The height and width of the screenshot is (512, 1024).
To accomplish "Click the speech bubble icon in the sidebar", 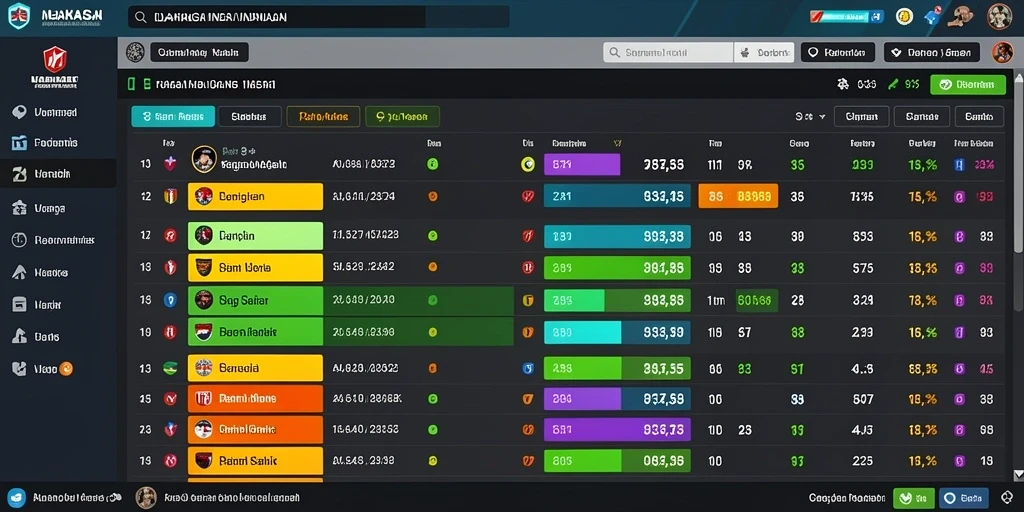I will point(19,112).
